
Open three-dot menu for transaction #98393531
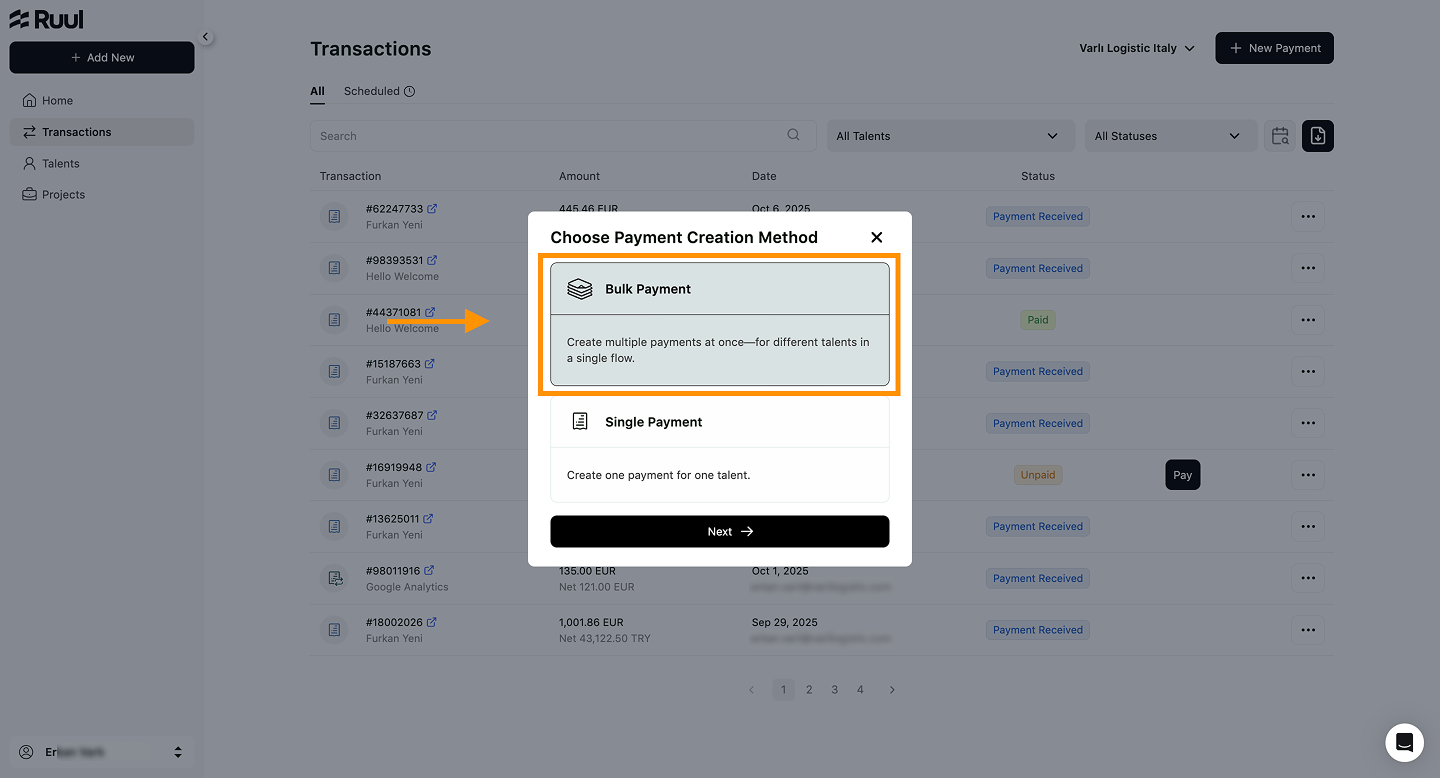(x=1307, y=268)
